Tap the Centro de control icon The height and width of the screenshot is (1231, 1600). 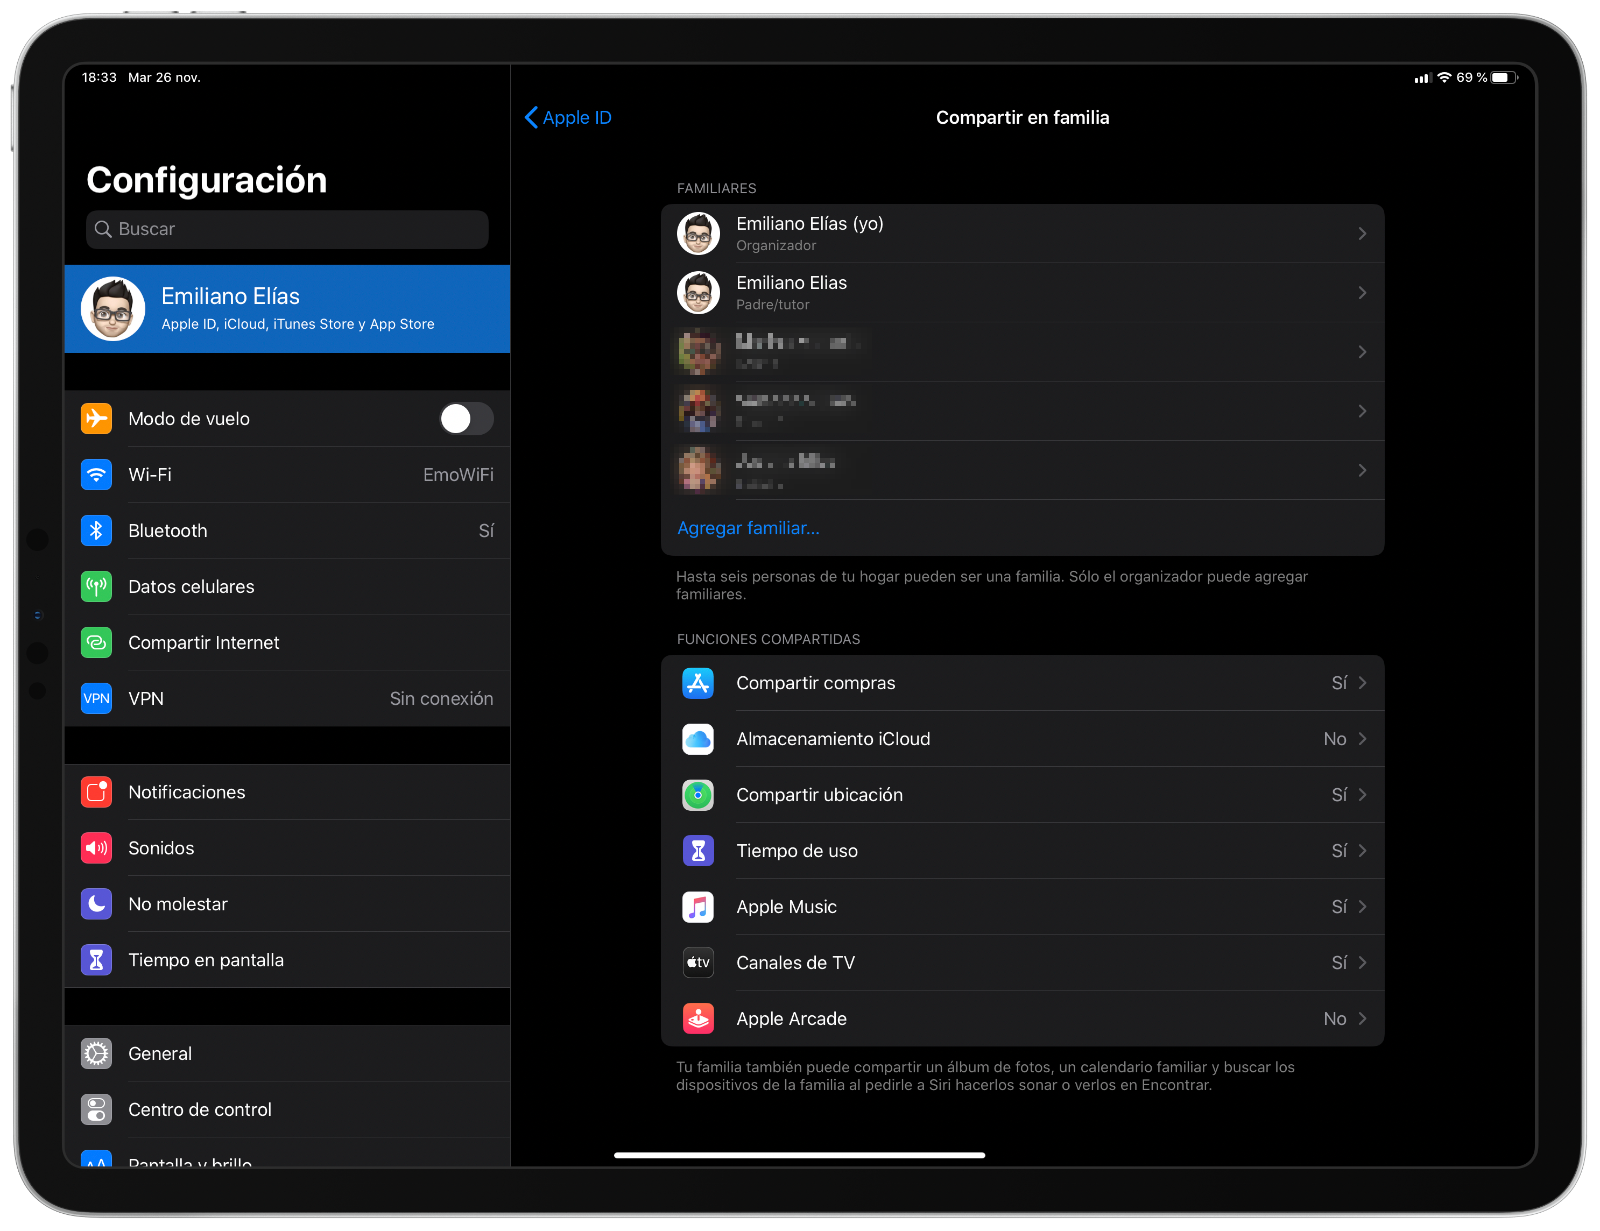(96, 1109)
